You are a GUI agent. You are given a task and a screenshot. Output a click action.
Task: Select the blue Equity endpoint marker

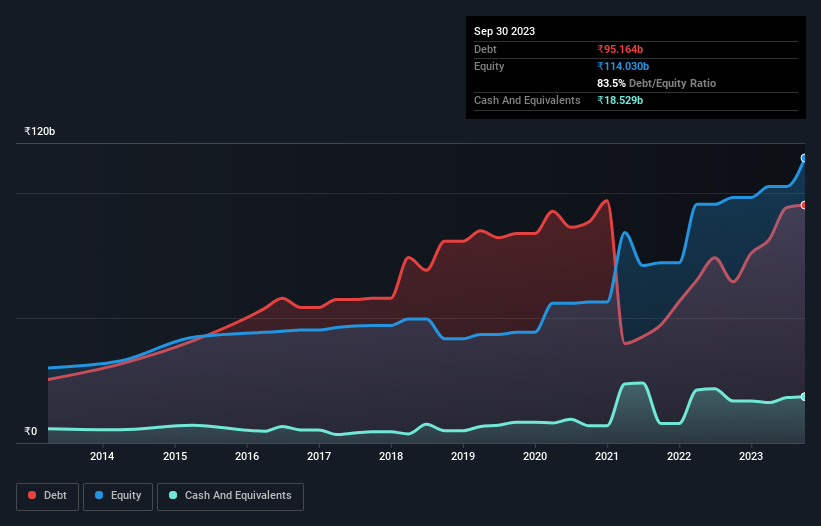pyautogui.click(x=804, y=158)
